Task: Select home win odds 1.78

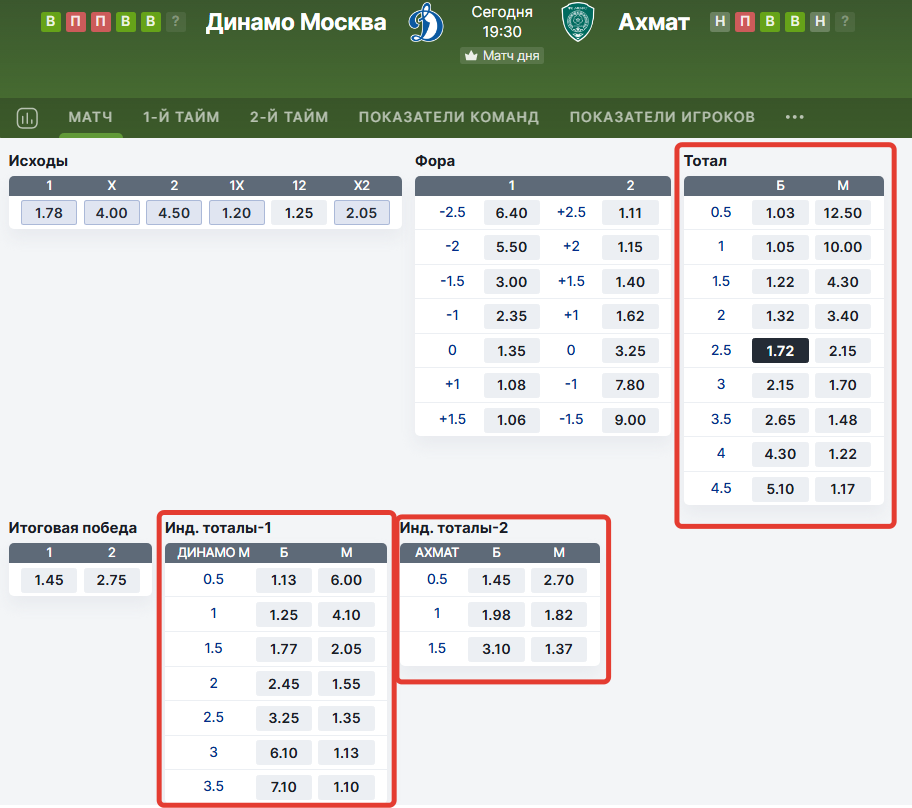Action: pyautogui.click(x=49, y=213)
